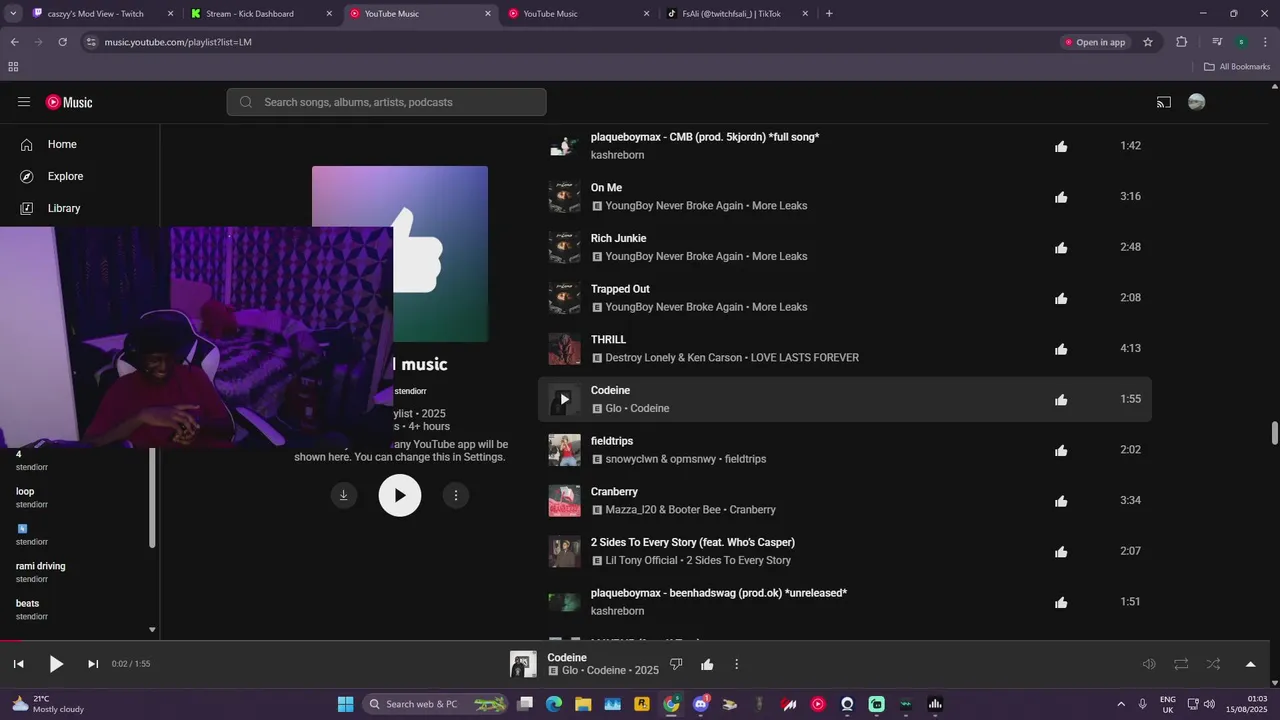Click the fieldtrips album art thumbnail

564,450
